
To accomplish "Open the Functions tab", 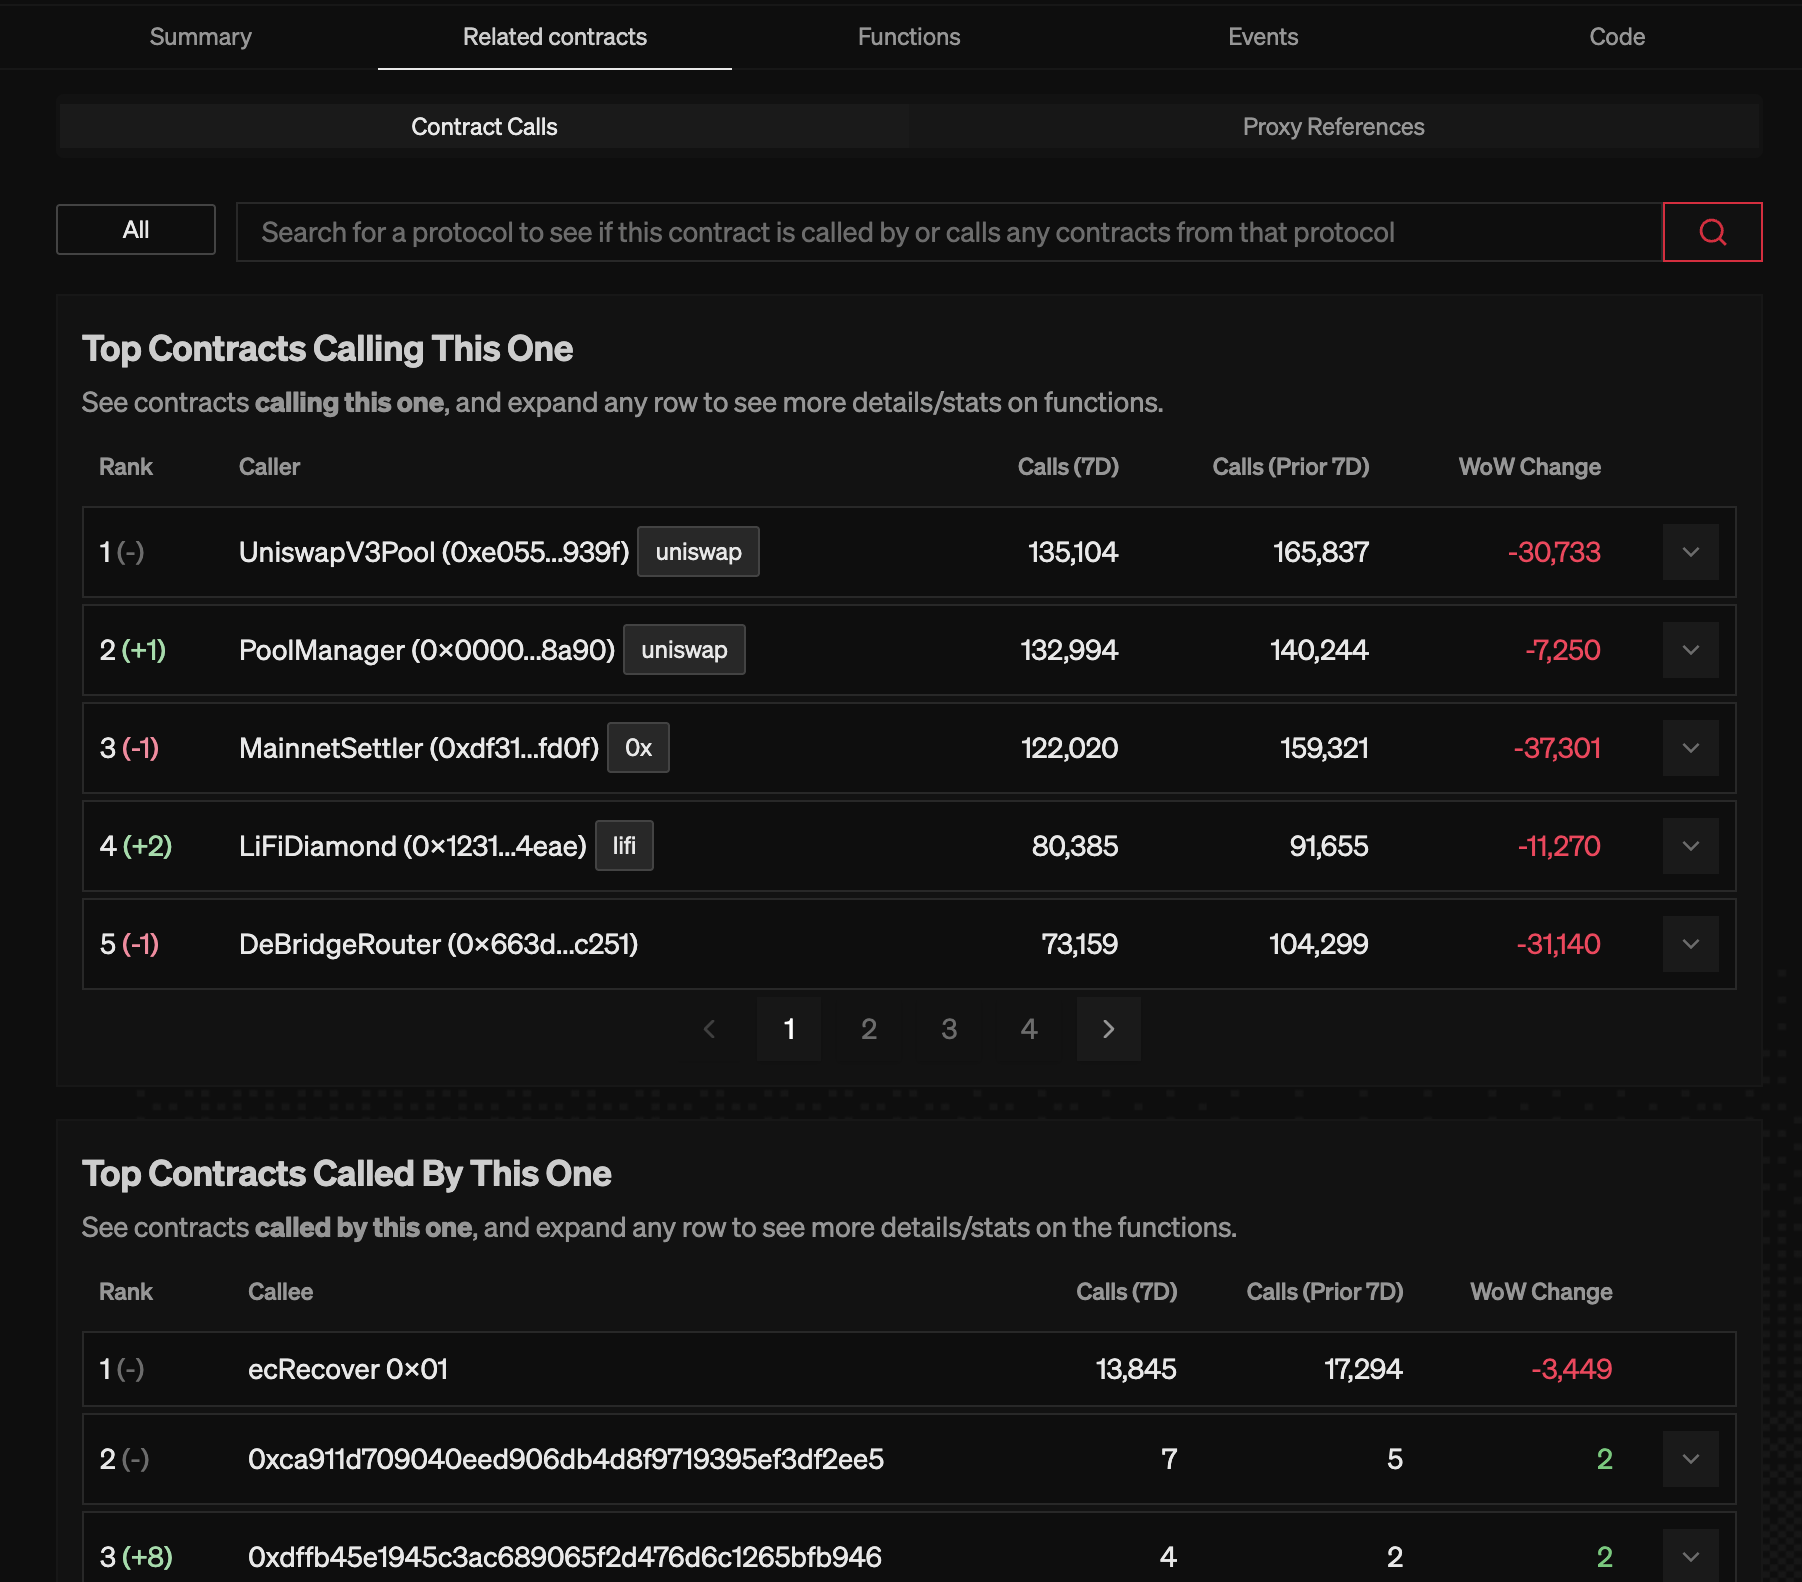I will 908,37.
